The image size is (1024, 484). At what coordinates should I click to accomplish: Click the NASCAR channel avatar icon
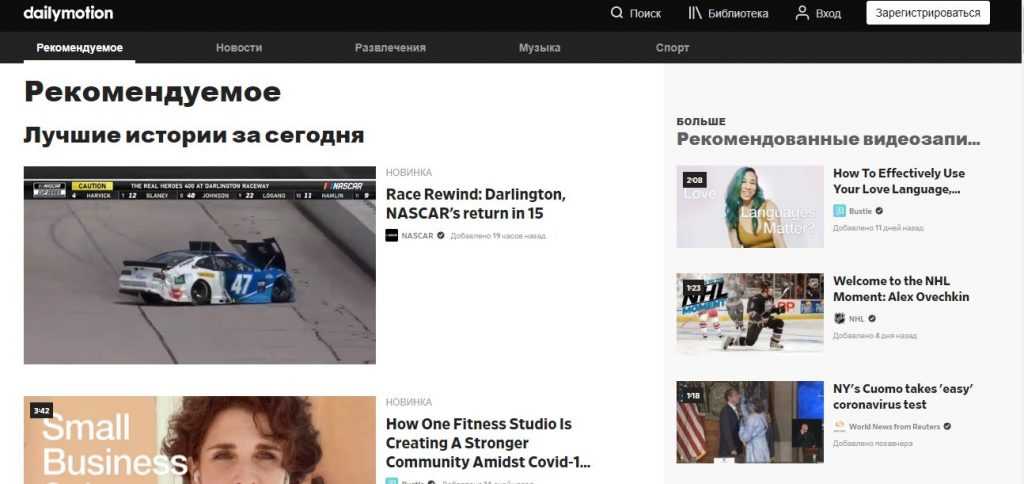[392, 236]
